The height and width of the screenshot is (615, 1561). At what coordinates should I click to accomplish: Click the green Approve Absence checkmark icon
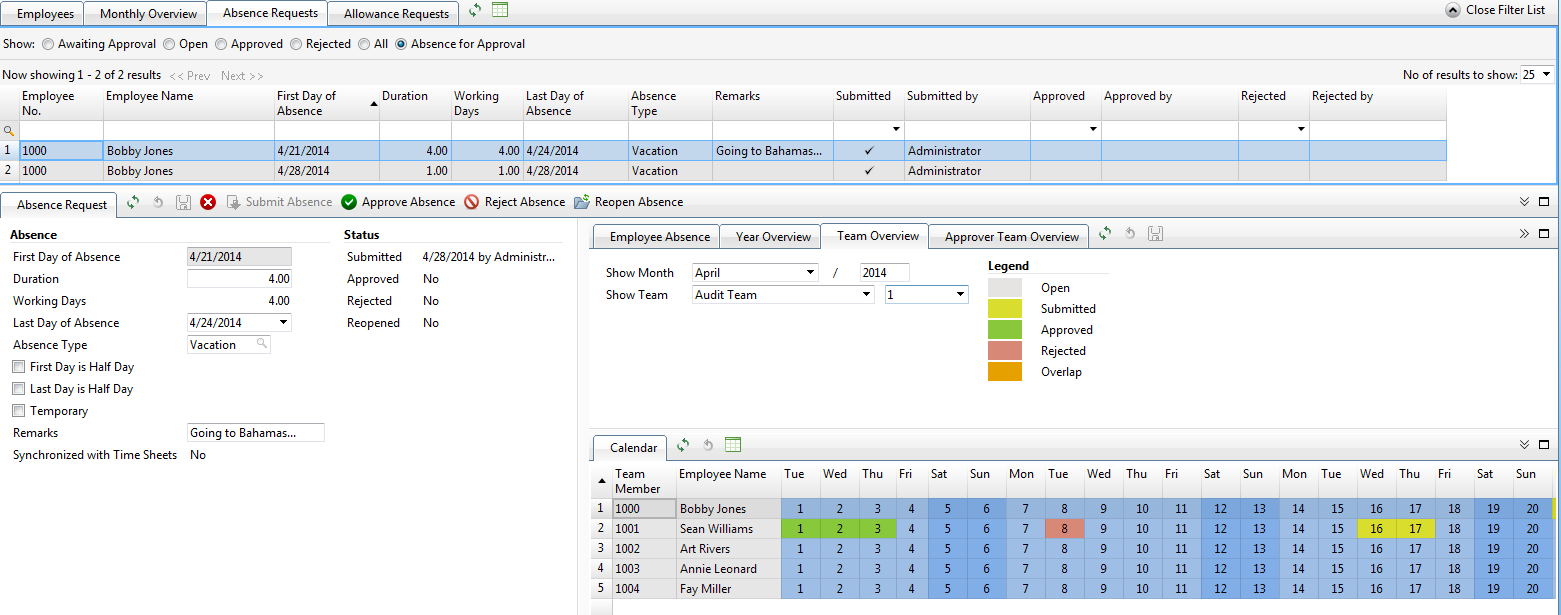coord(349,202)
